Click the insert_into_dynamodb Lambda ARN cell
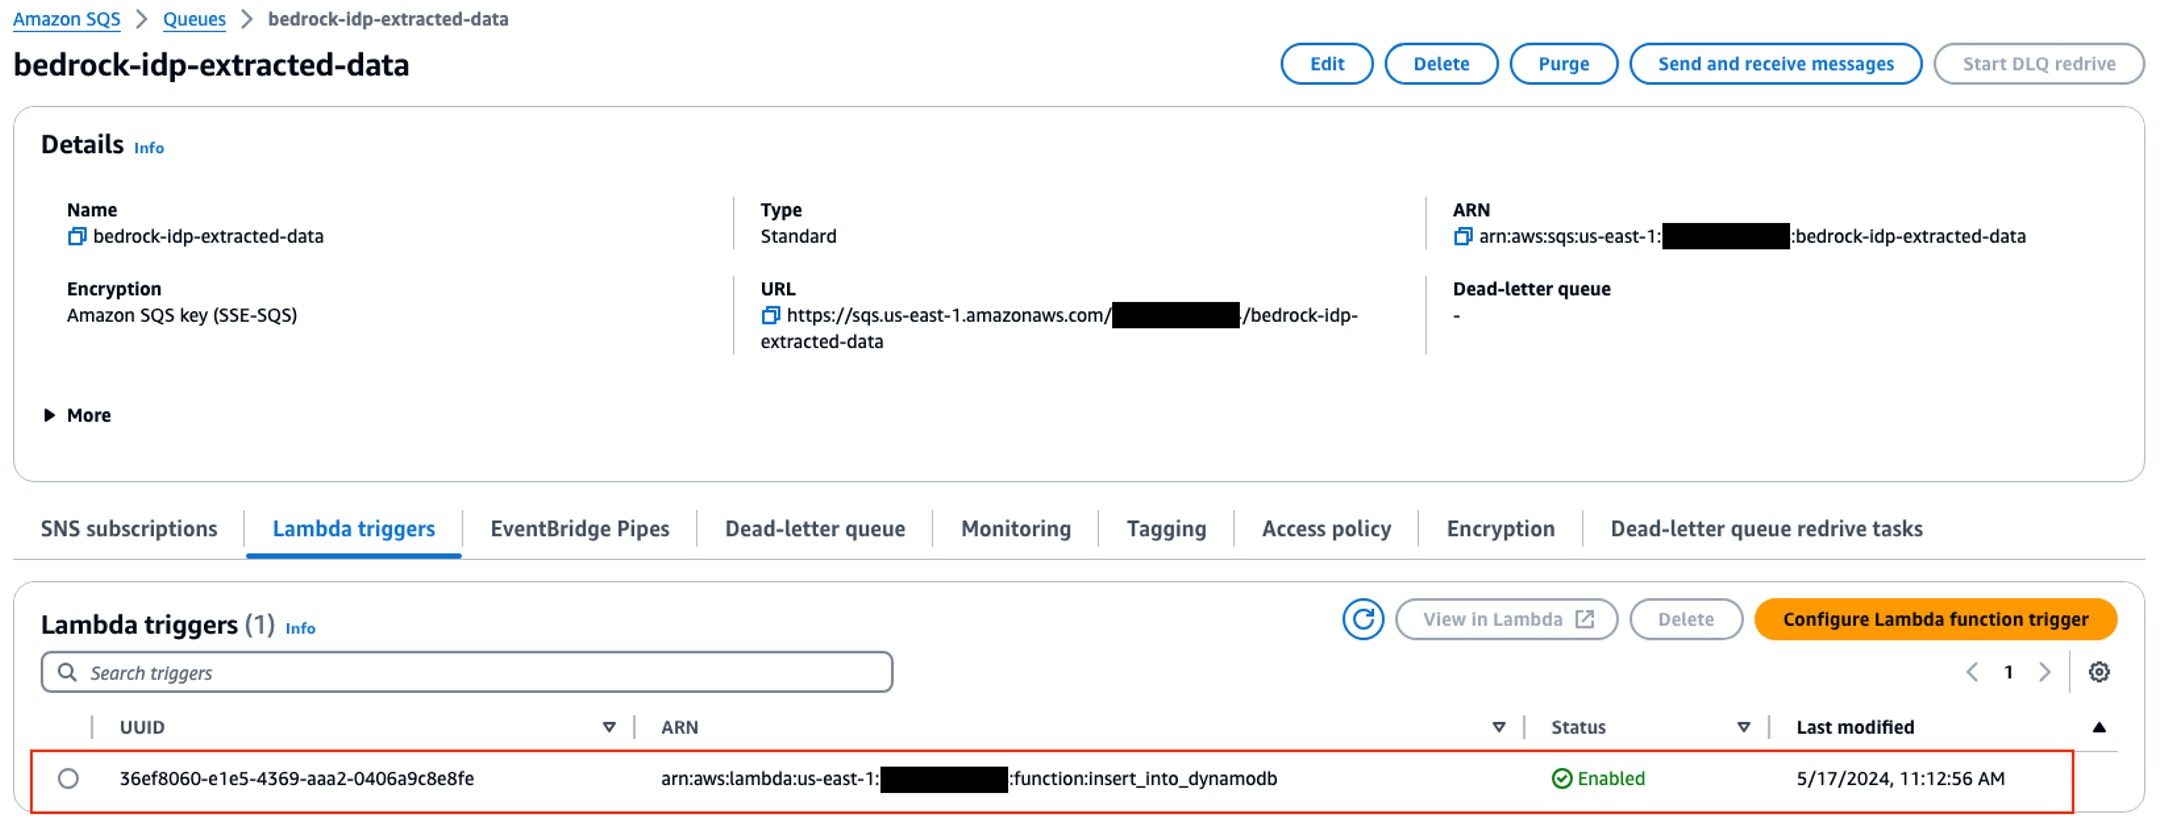This screenshot has width=2164, height=834. [969, 779]
